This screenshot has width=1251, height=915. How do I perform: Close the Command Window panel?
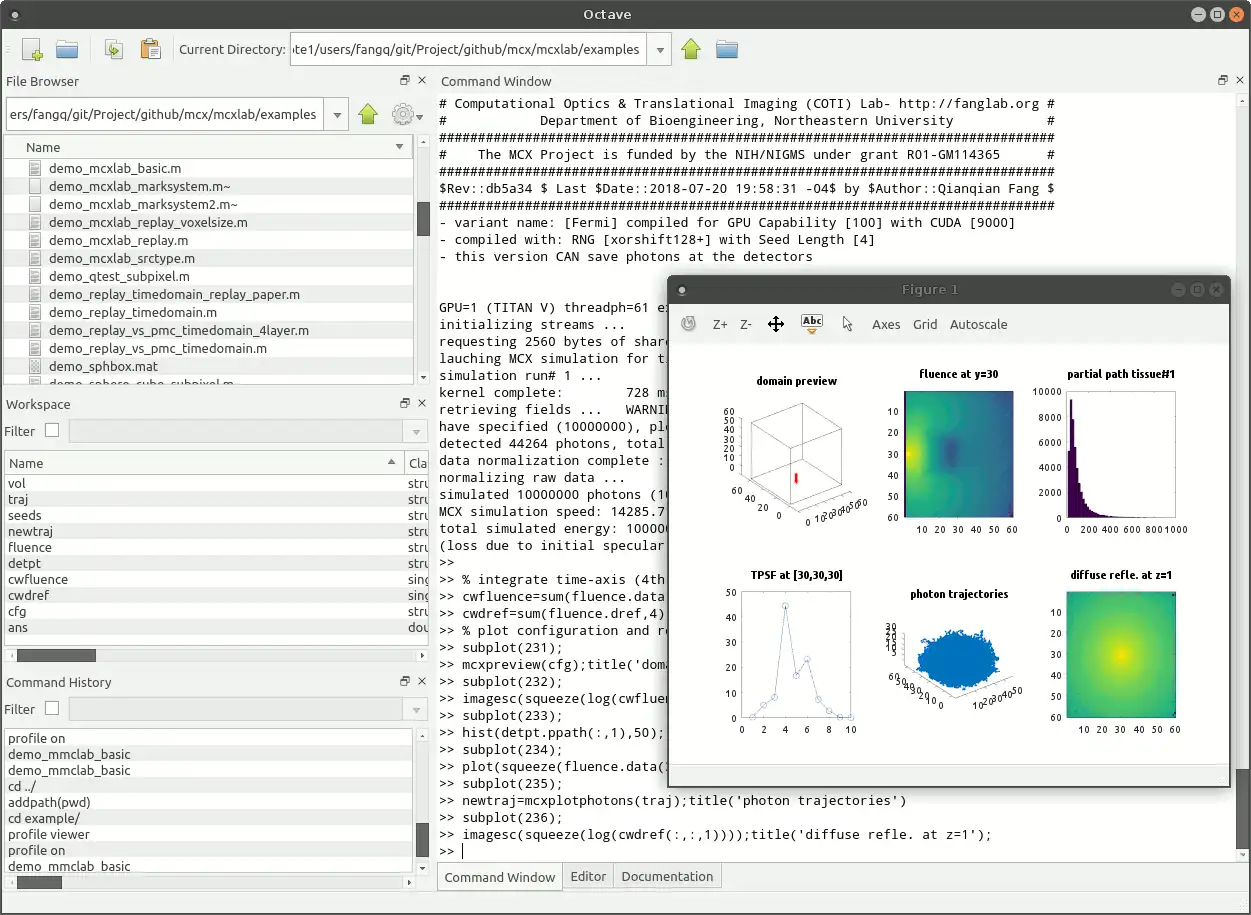click(1239, 81)
